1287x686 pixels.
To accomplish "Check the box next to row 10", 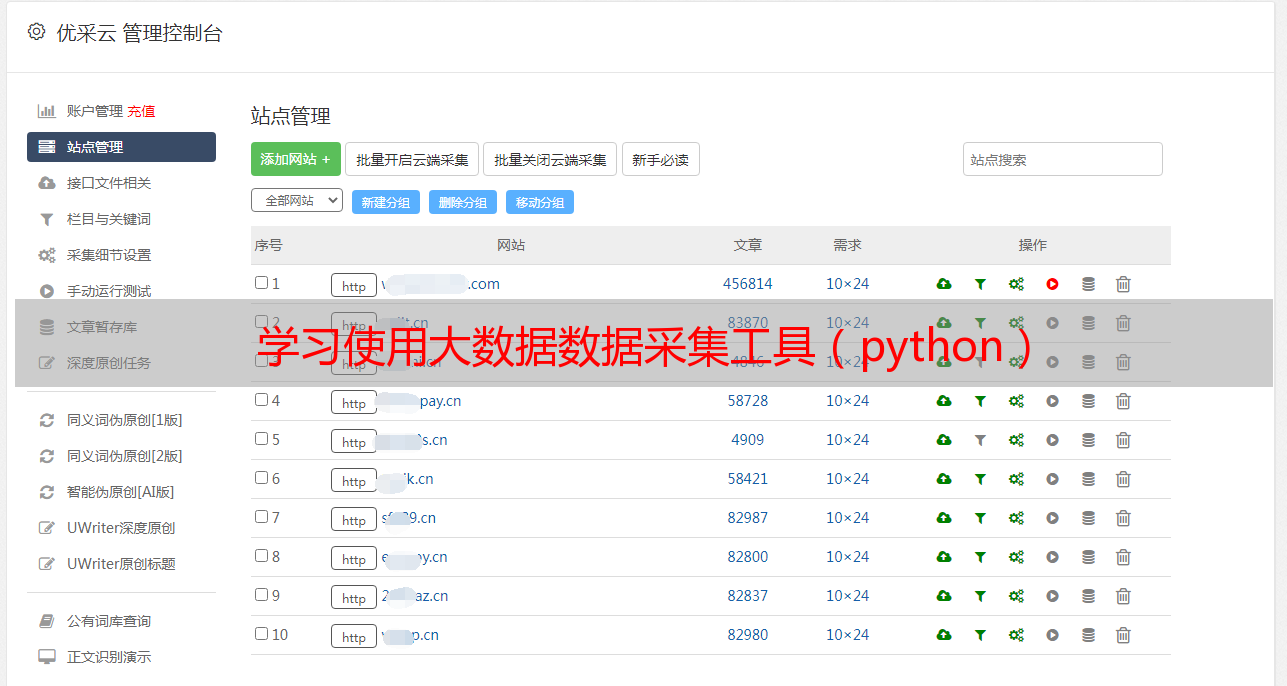I will pyautogui.click(x=261, y=634).
